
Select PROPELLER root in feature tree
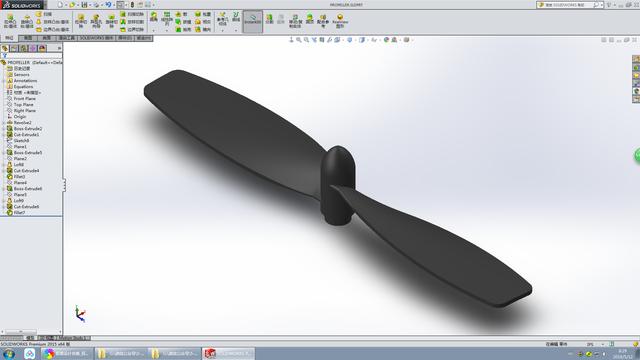[32, 62]
